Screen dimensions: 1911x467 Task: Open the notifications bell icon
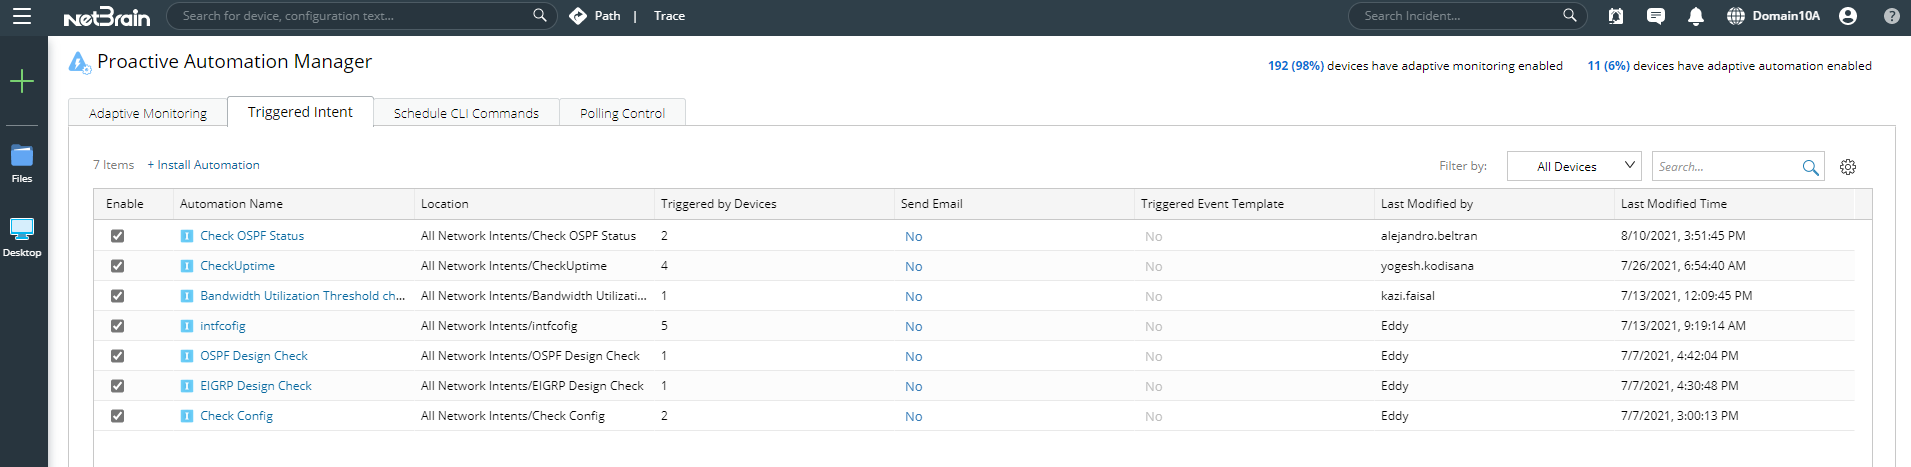(x=1695, y=16)
